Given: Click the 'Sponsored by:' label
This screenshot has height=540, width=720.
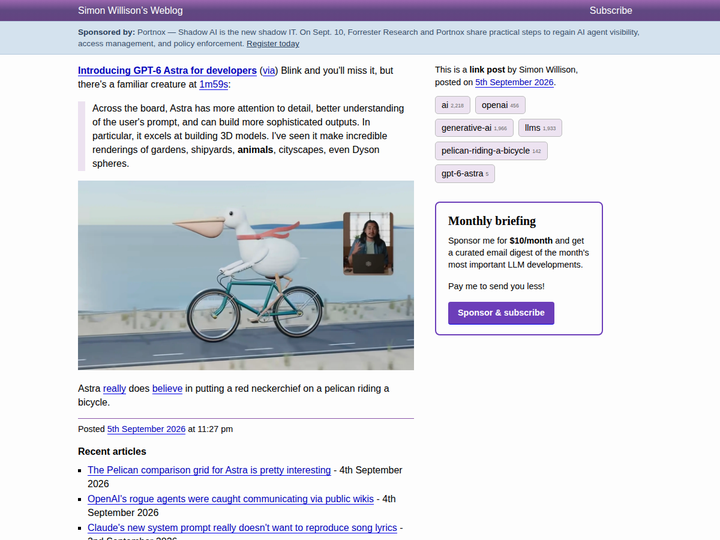Looking at the screenshot, I should (x=107, y=32).
